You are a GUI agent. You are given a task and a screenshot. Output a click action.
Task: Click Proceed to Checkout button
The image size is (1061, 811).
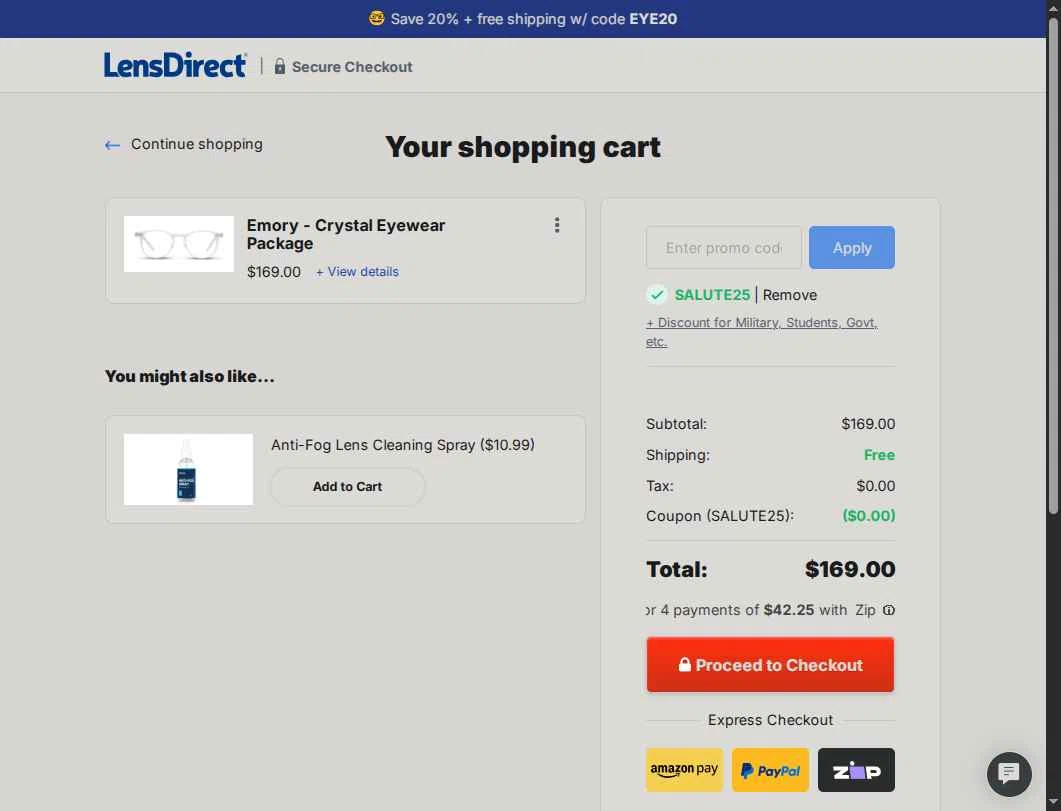pos(770,664)
